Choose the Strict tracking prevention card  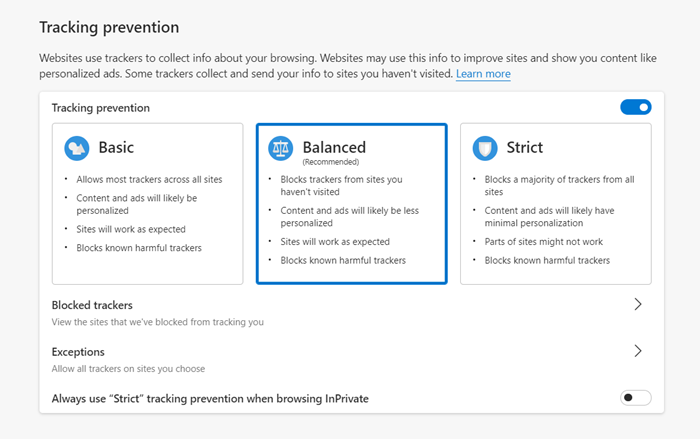coord(555,204)
